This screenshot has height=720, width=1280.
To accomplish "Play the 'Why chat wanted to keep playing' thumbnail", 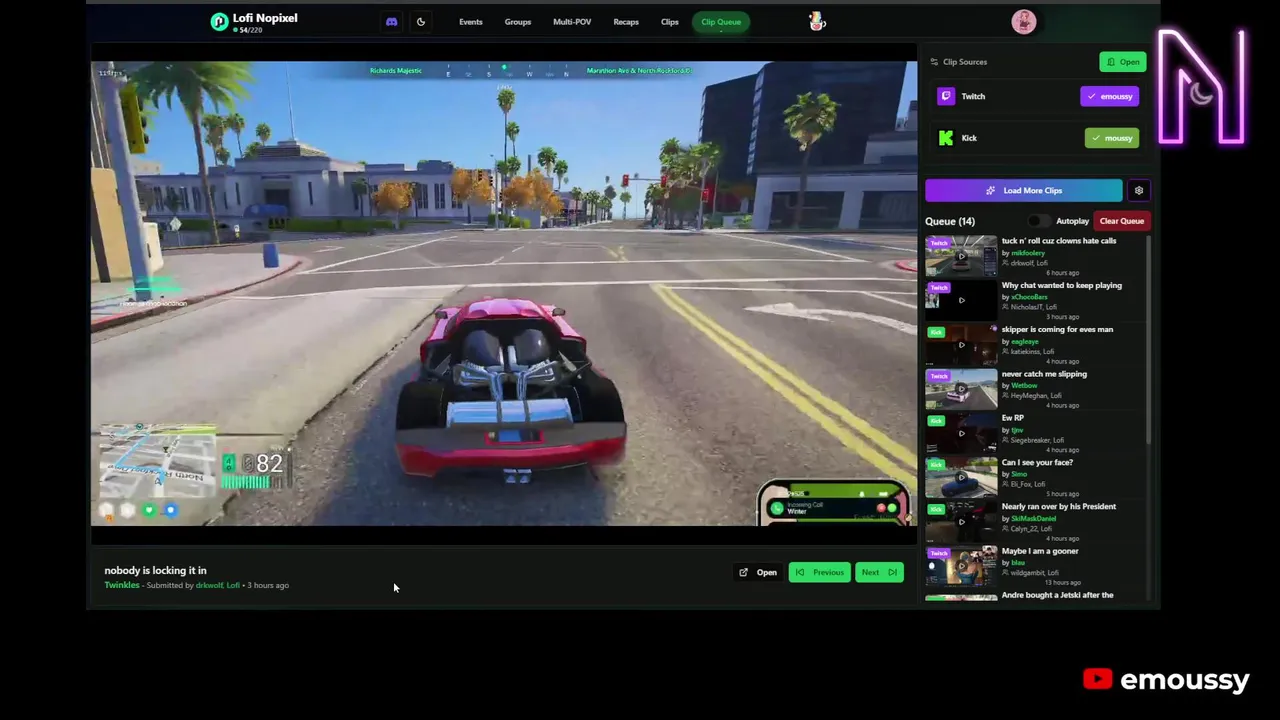I will point(961,300).
